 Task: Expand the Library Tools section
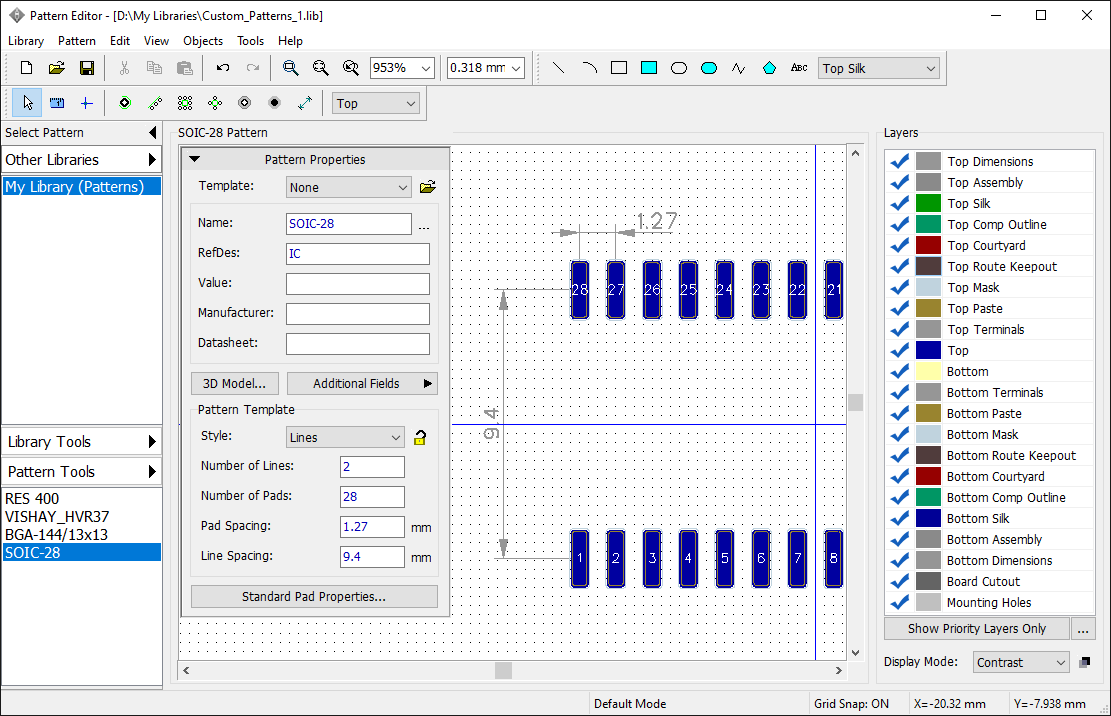point(81,442)
